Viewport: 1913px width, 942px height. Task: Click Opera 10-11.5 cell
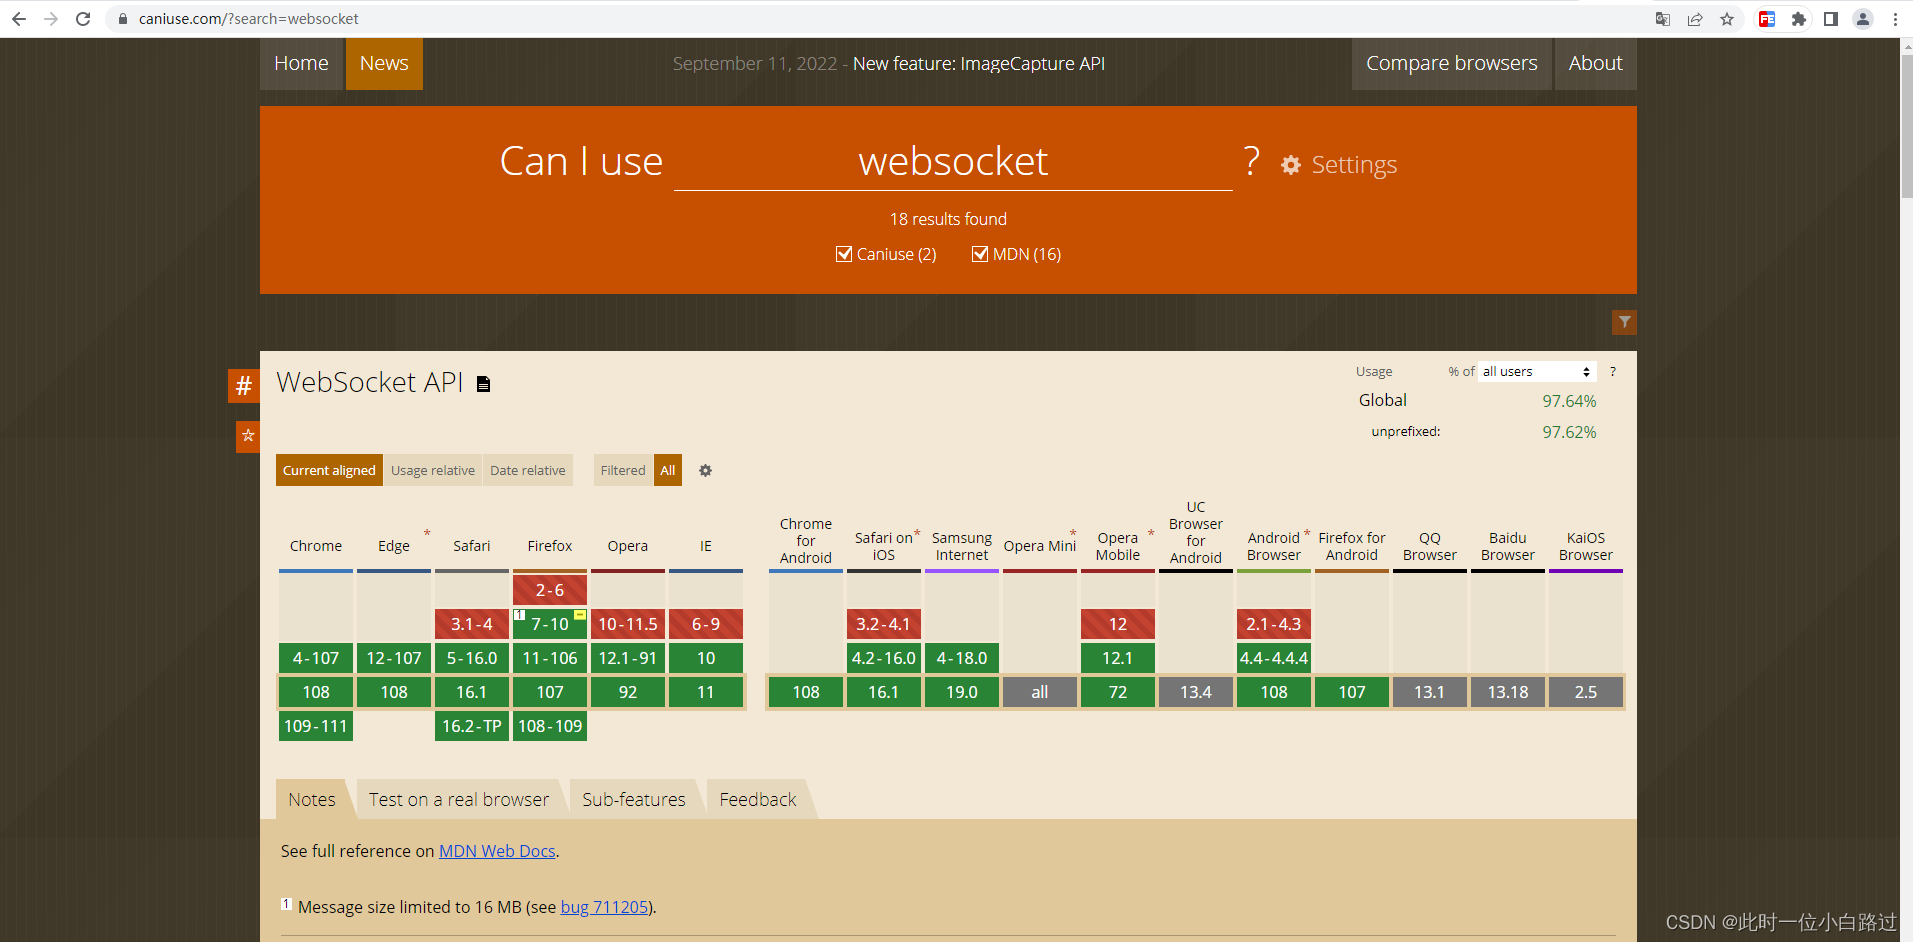coord(628,624)
